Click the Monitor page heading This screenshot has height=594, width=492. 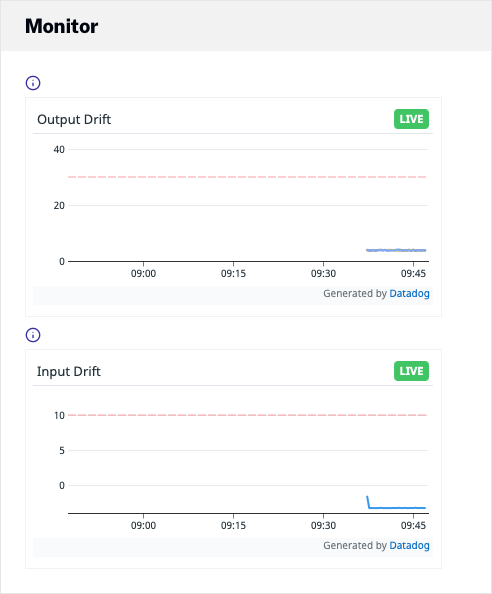click(61, 26)
